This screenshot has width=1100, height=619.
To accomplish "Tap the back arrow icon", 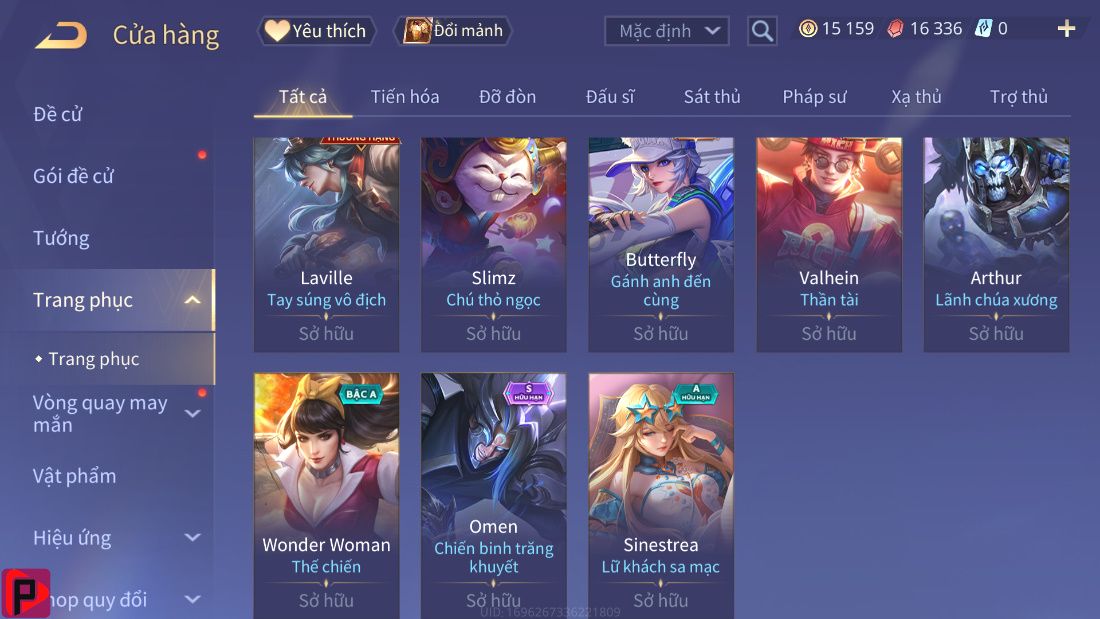I will (61, 34).
